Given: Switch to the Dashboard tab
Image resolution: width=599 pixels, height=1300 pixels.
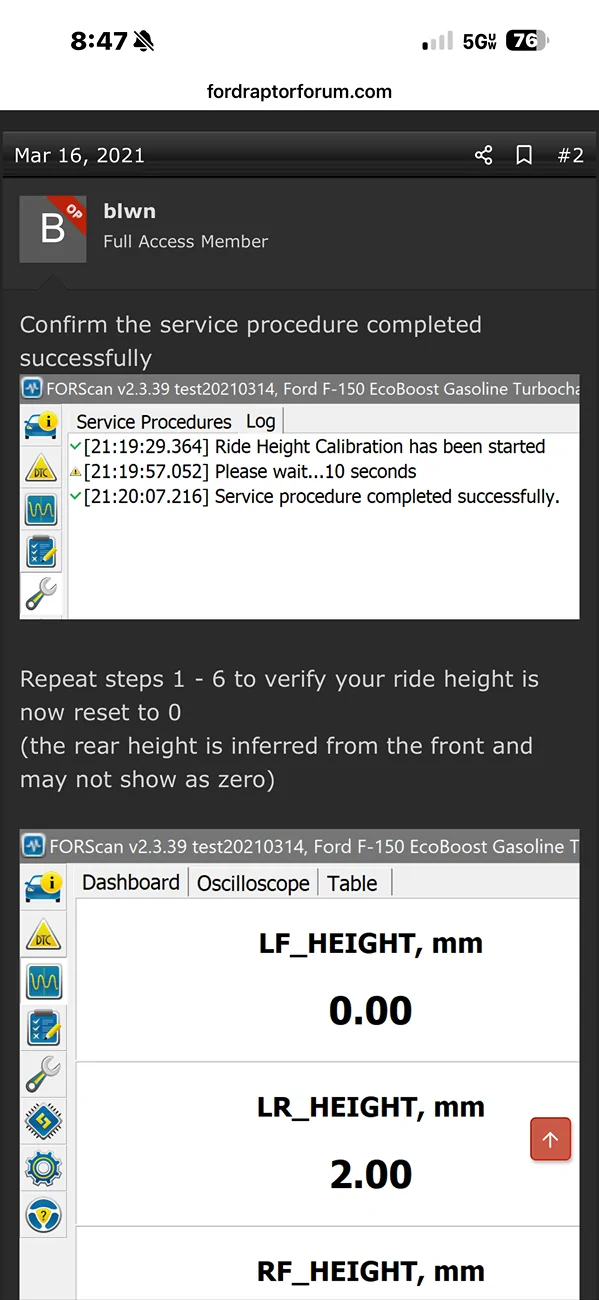Looking at the screenshot, I should click(131, 882).
